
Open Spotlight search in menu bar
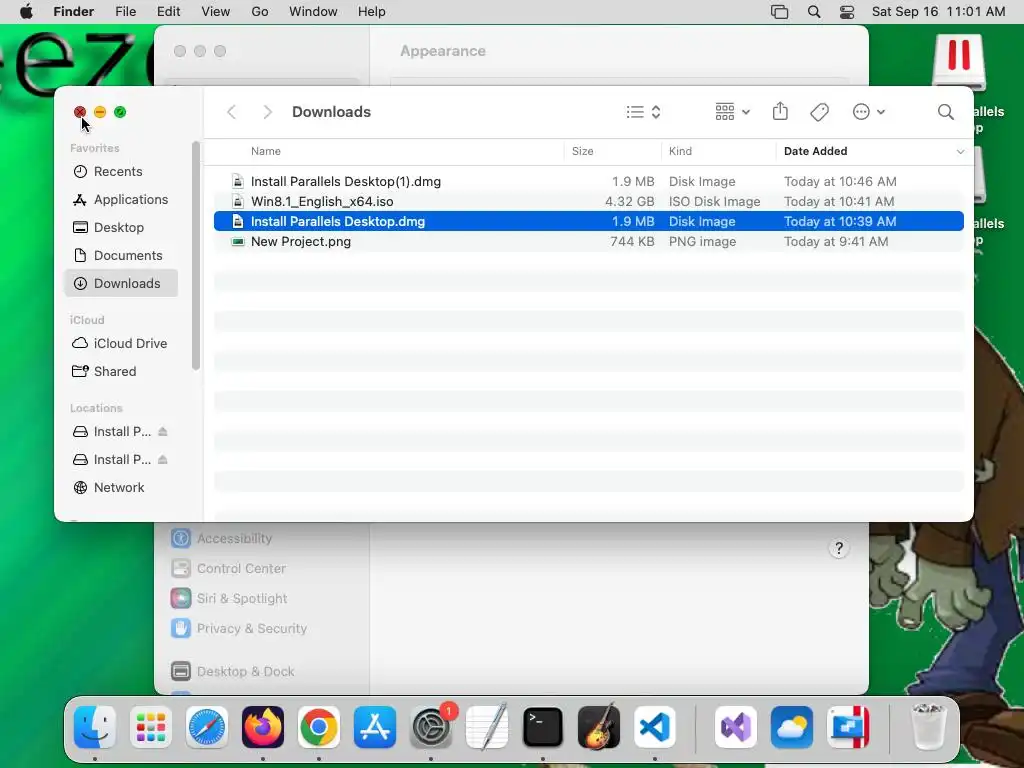point(814,12)
